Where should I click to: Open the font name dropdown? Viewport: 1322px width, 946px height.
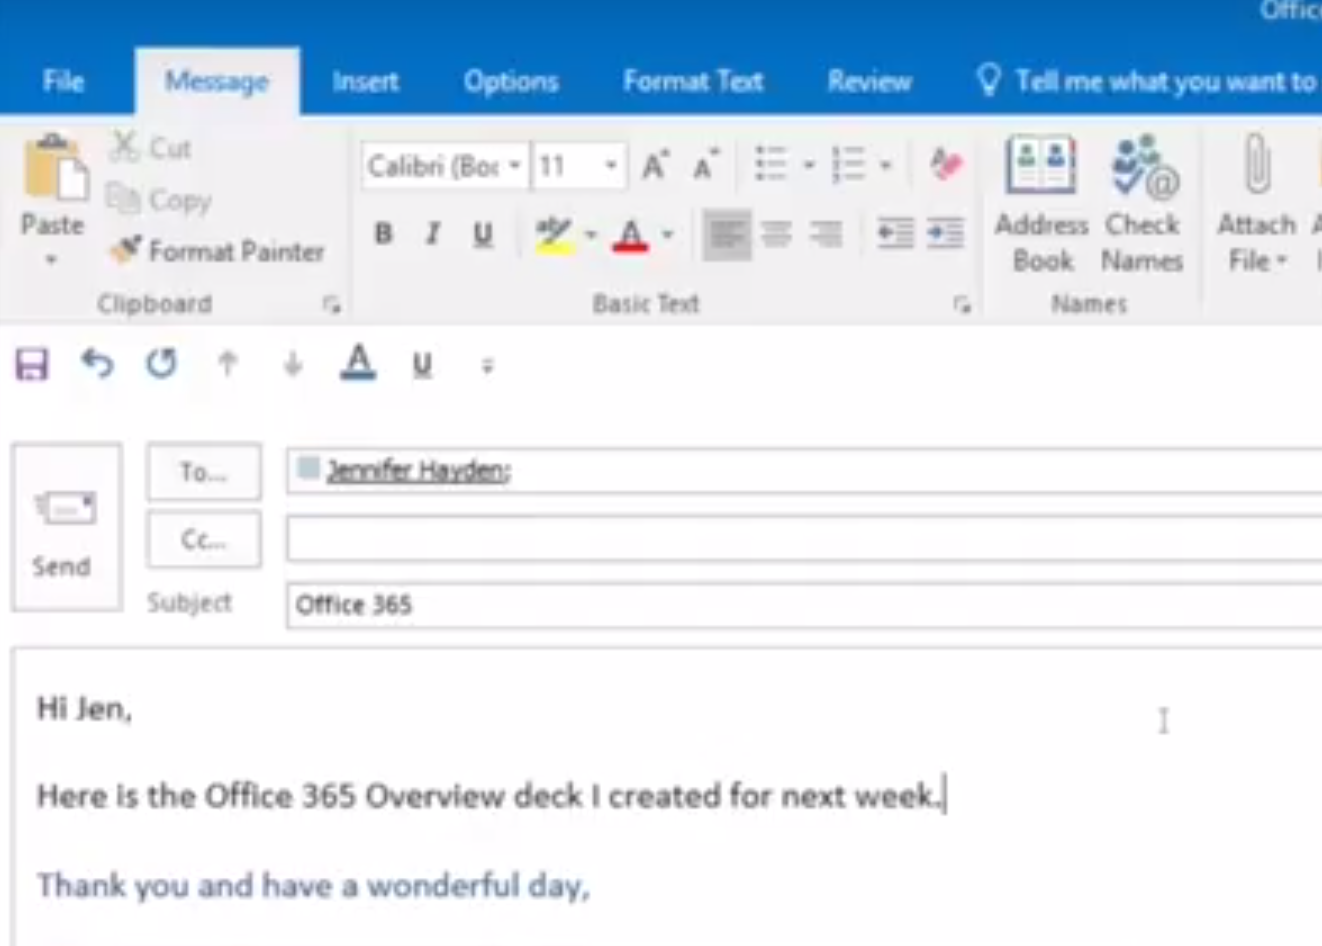514,165
